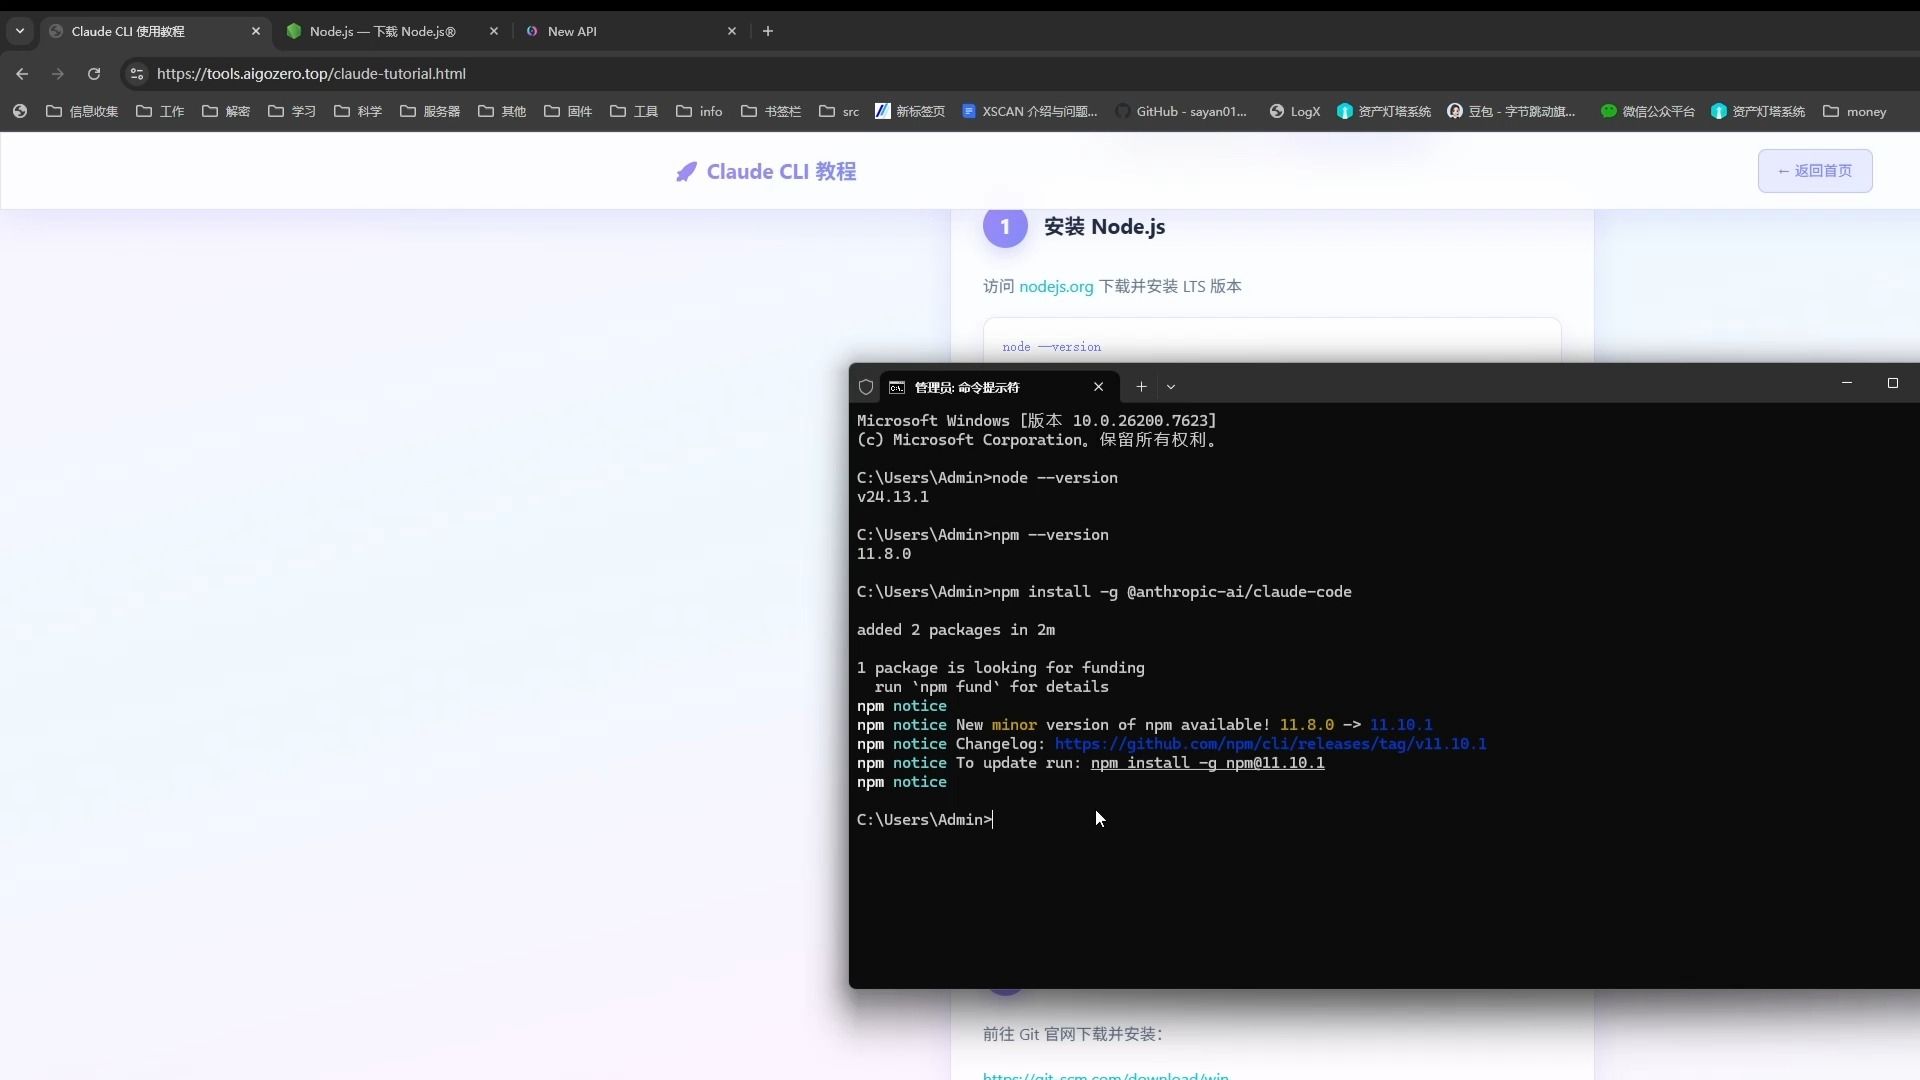Click the npm changelog GitHub URL

pos(1270,744)
